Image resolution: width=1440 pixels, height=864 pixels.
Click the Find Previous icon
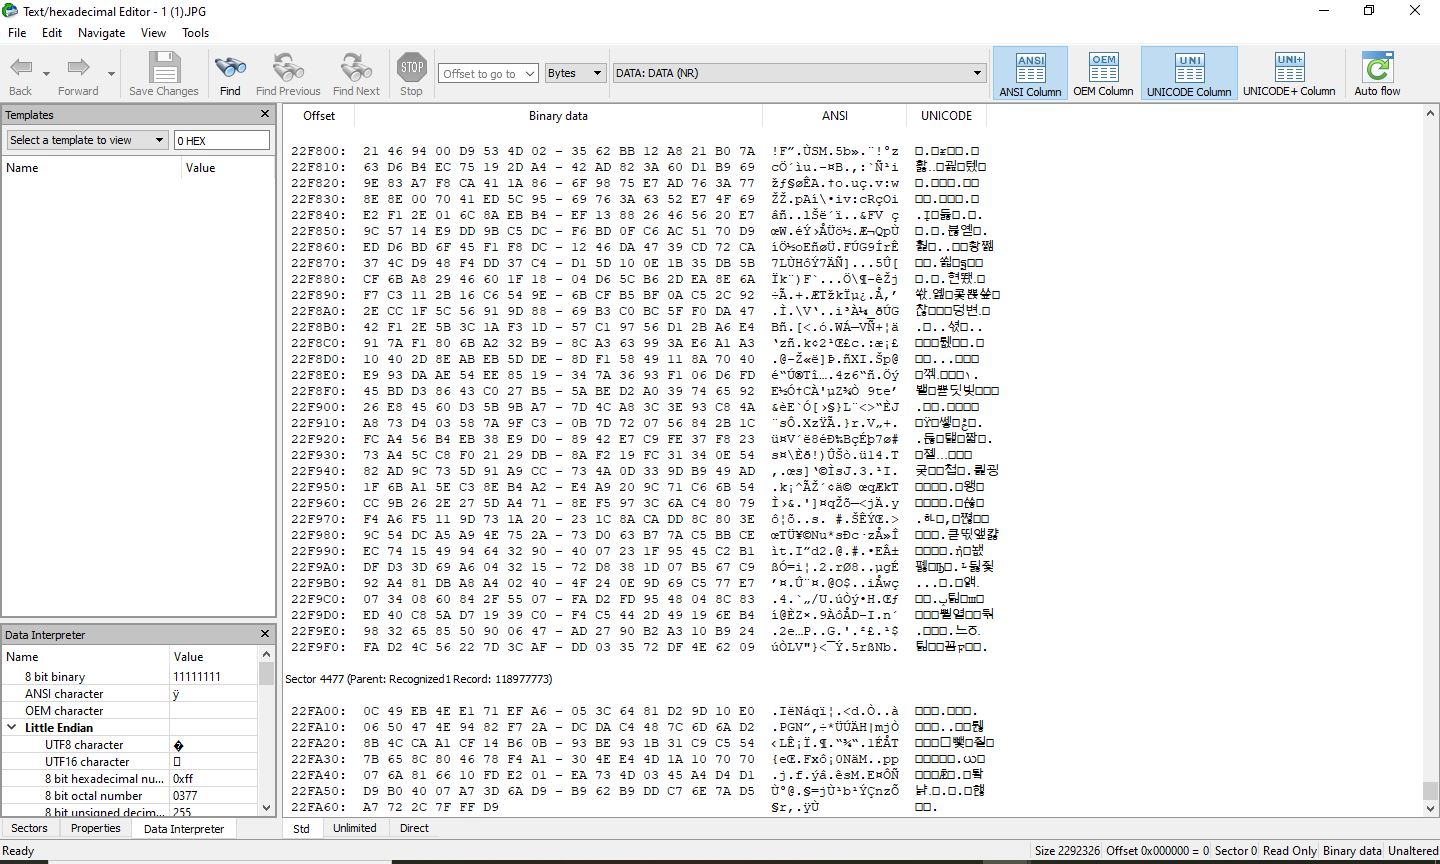pyautogui.click(x=288, y=67)
